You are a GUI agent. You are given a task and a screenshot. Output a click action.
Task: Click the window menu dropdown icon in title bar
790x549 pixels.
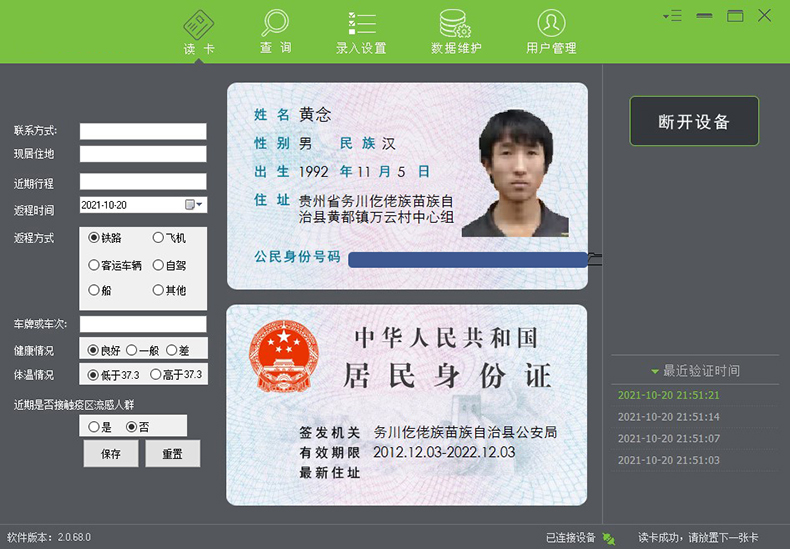pyautogui.click(x=672, y=15)
